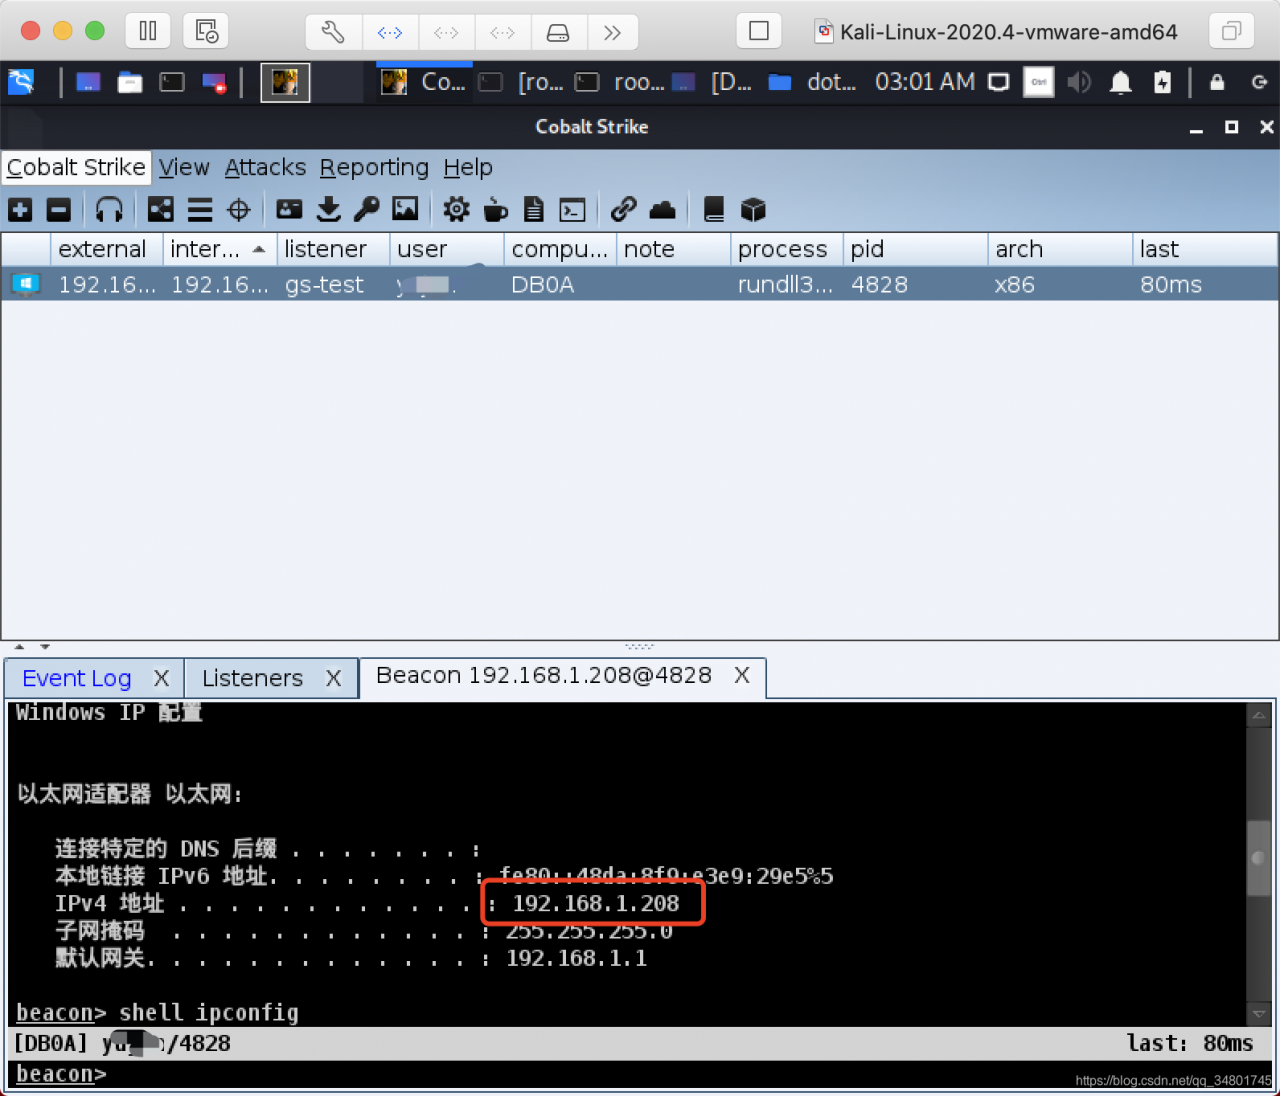The width and height of the screenshot is (1280, 1096).
Task: Switch to session table view icon
Action: 200,209
